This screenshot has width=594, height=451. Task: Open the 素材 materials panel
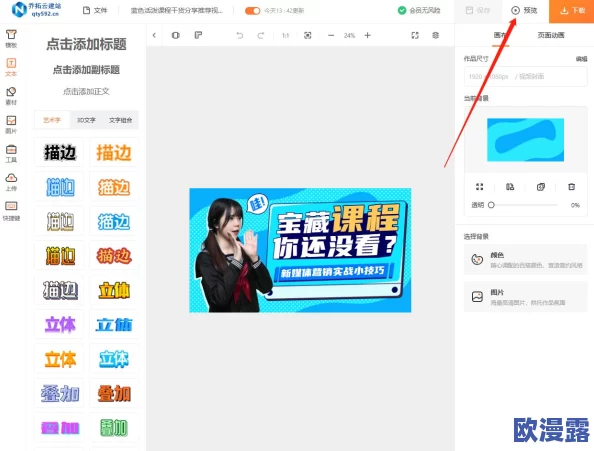11,96
